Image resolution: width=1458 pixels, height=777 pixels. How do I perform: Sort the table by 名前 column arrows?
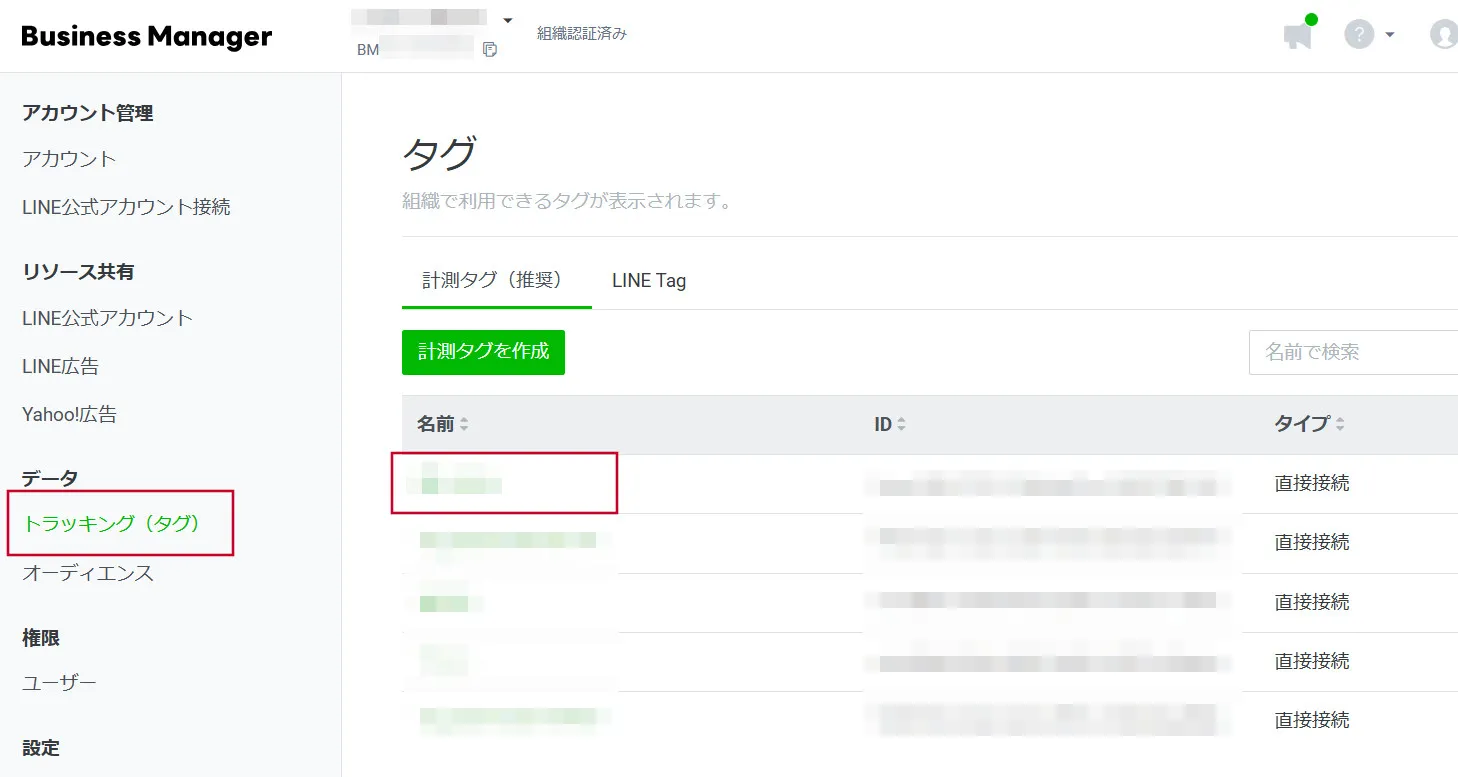(x=464, y=425)
